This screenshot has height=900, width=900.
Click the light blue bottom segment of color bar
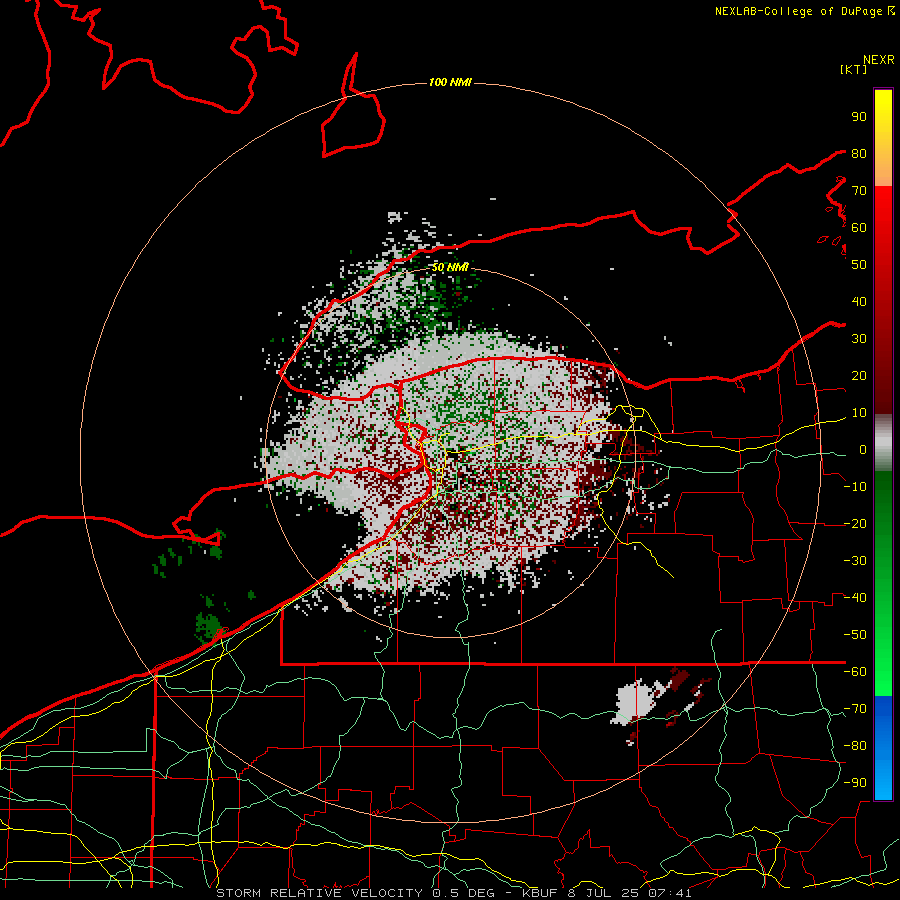(x=883, y=775)
